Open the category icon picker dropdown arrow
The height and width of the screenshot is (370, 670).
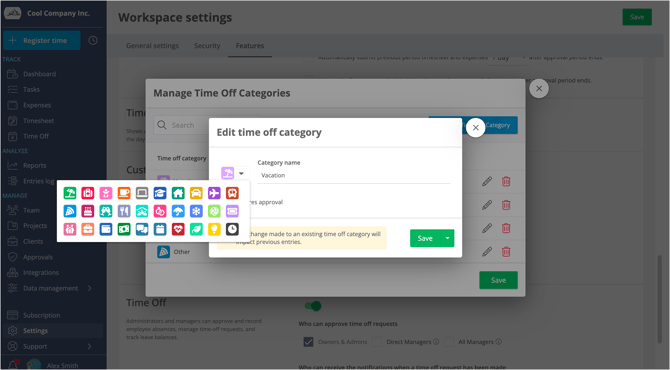click(x=241, y=173)
